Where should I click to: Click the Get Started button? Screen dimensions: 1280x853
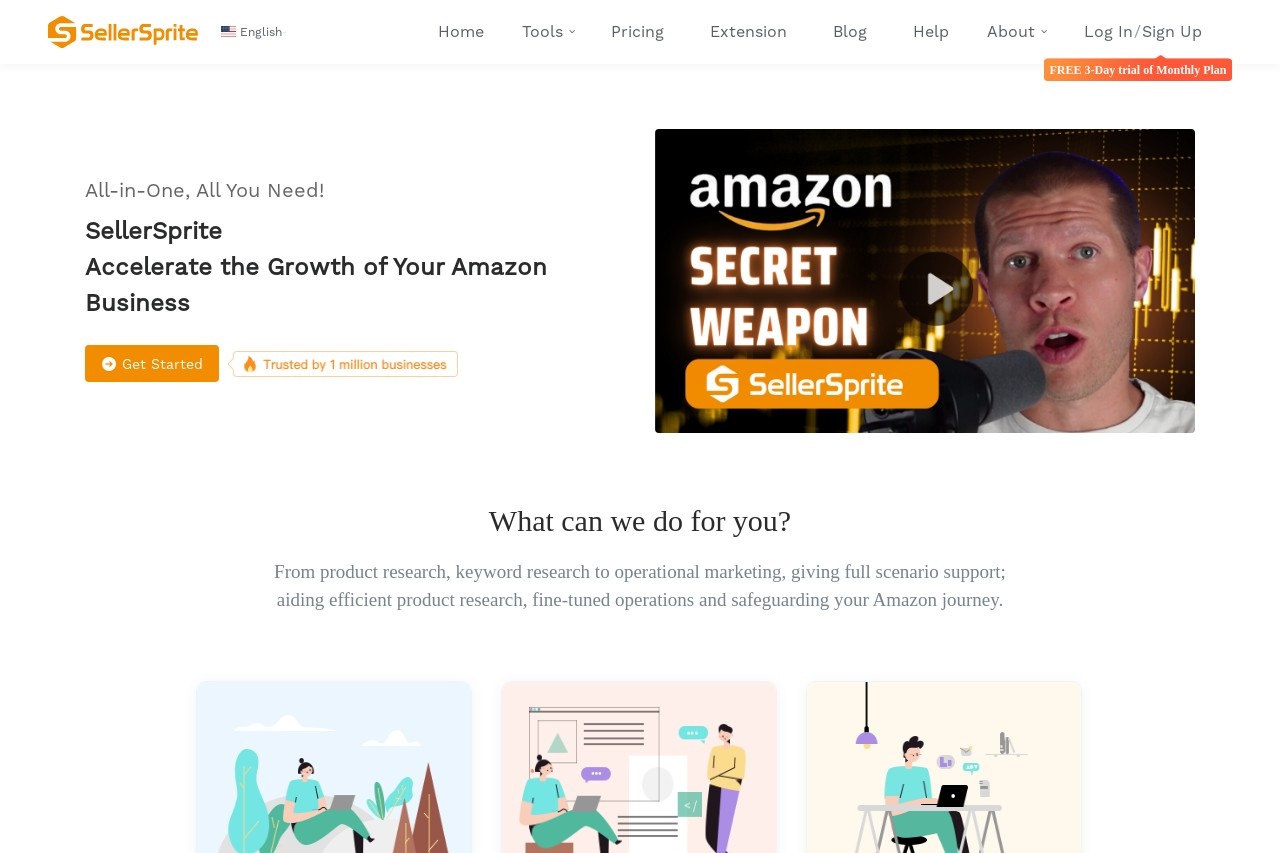click(152, 364)
